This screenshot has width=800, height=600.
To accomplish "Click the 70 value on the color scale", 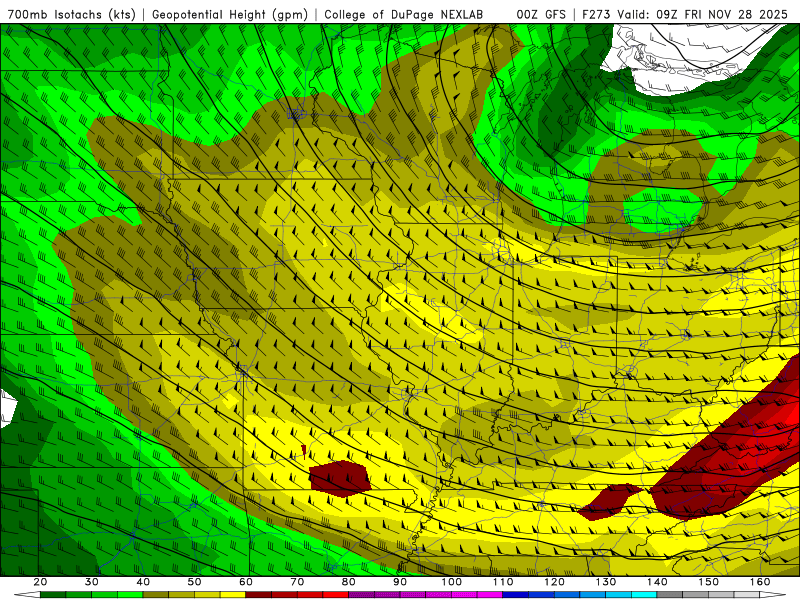I will [x=297, y=582].
